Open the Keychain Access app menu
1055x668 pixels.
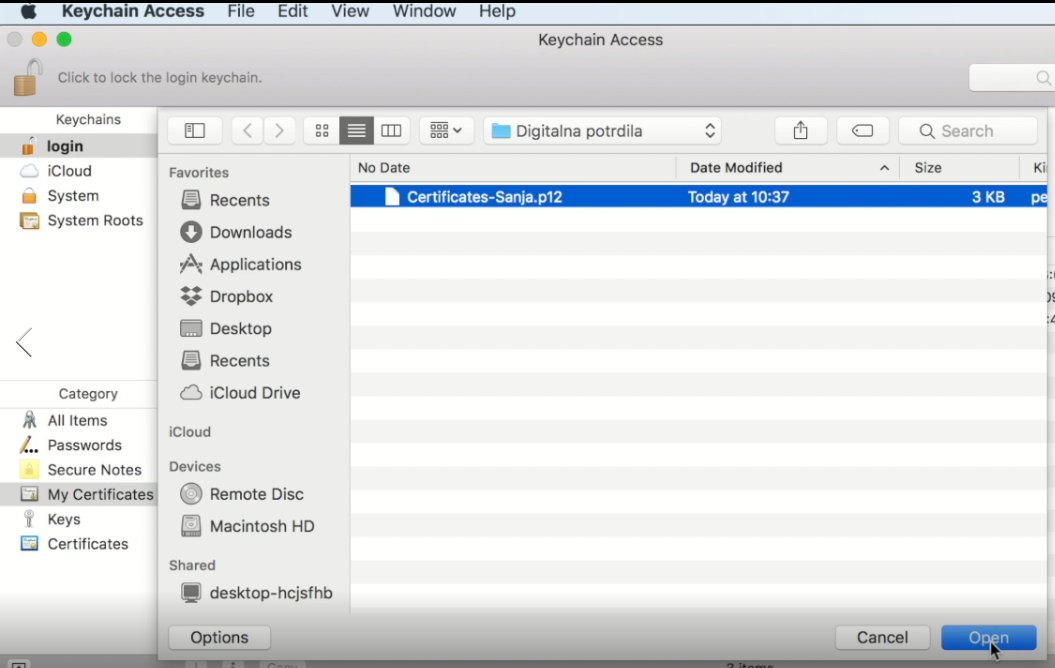133,11
